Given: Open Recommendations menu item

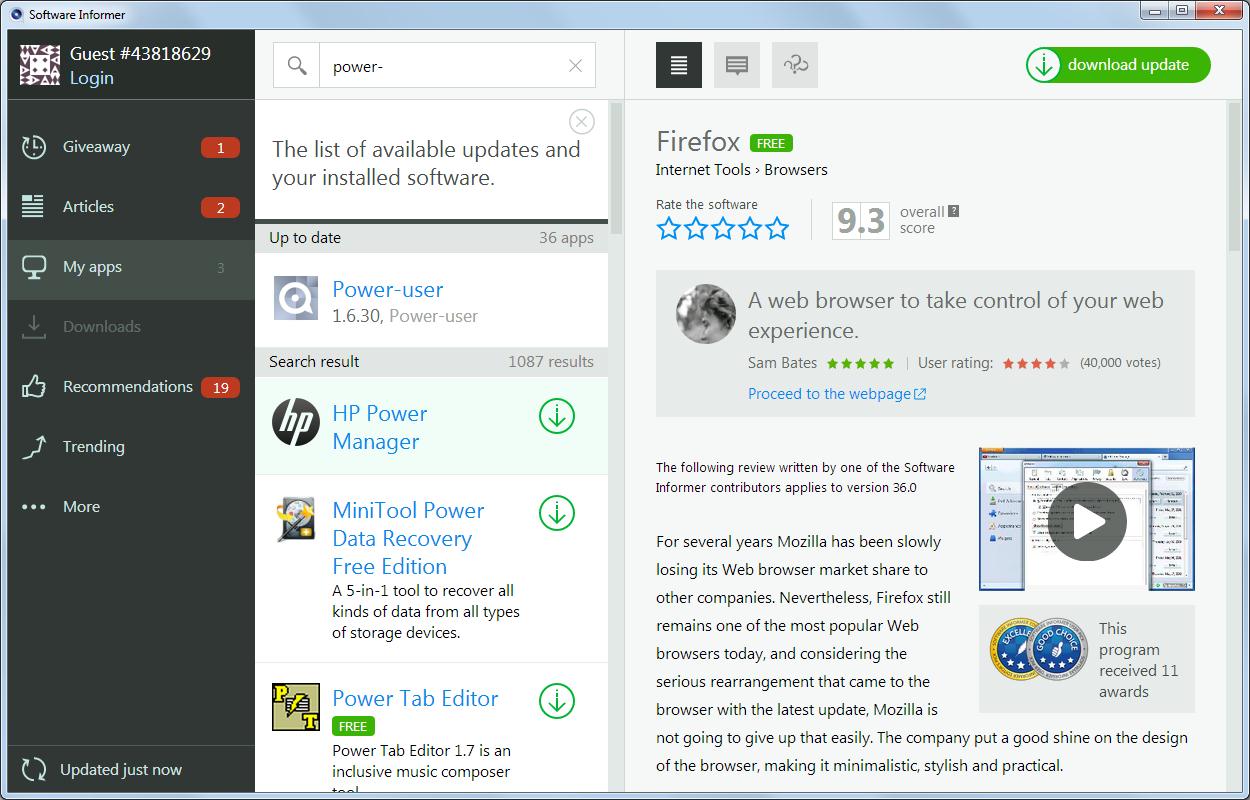Looking at the screenshot, I should coord(131,387).
